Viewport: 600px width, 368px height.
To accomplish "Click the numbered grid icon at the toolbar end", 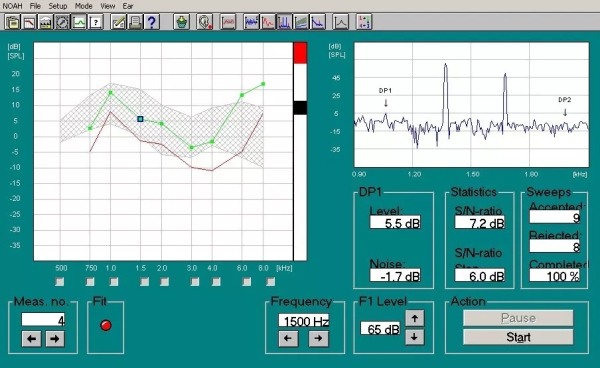I will tap(364, 22).
